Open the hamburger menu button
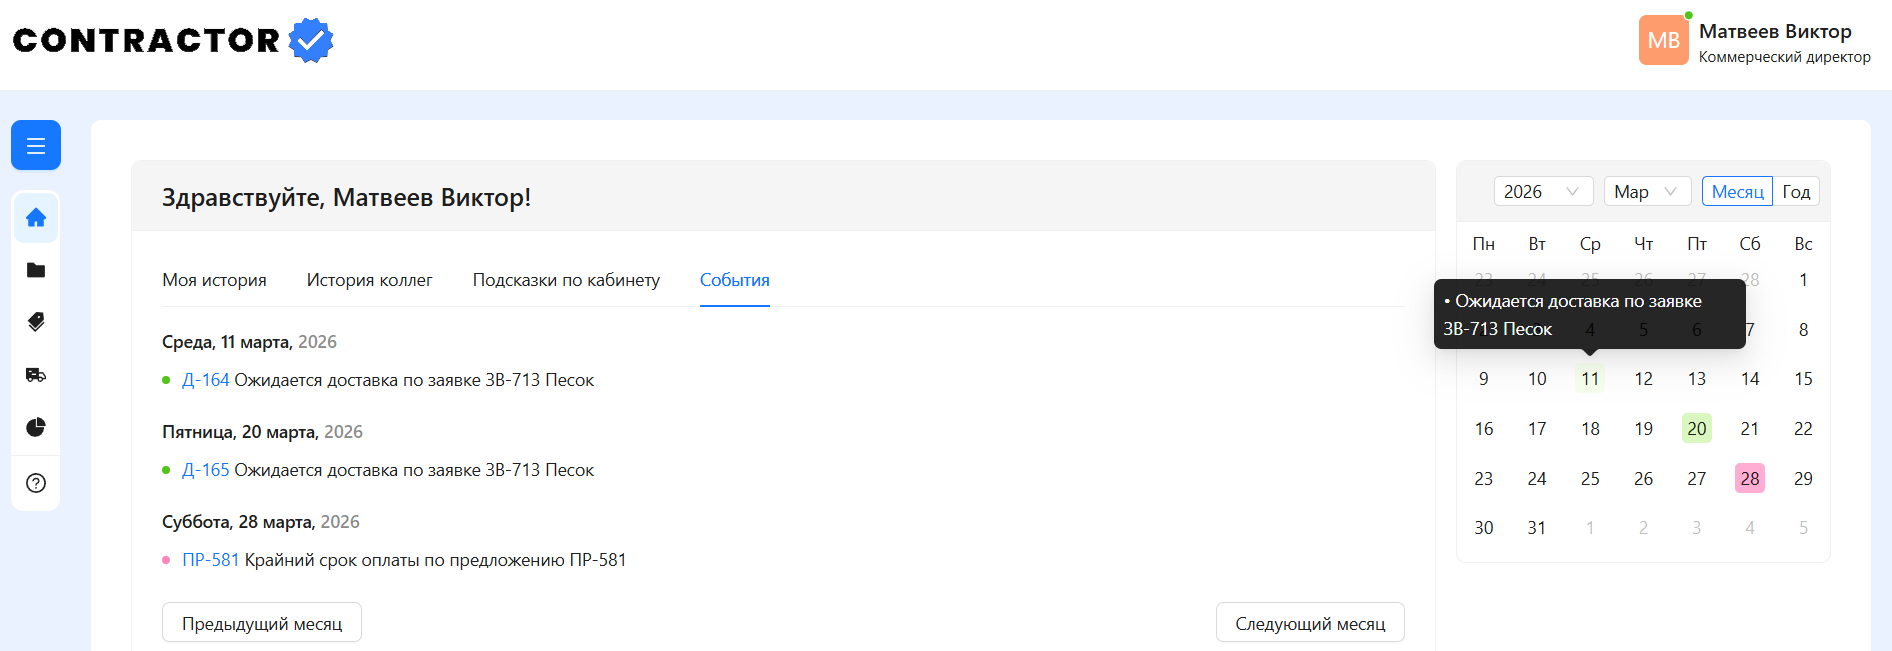The image size is (1892, 651). point(36,146)
